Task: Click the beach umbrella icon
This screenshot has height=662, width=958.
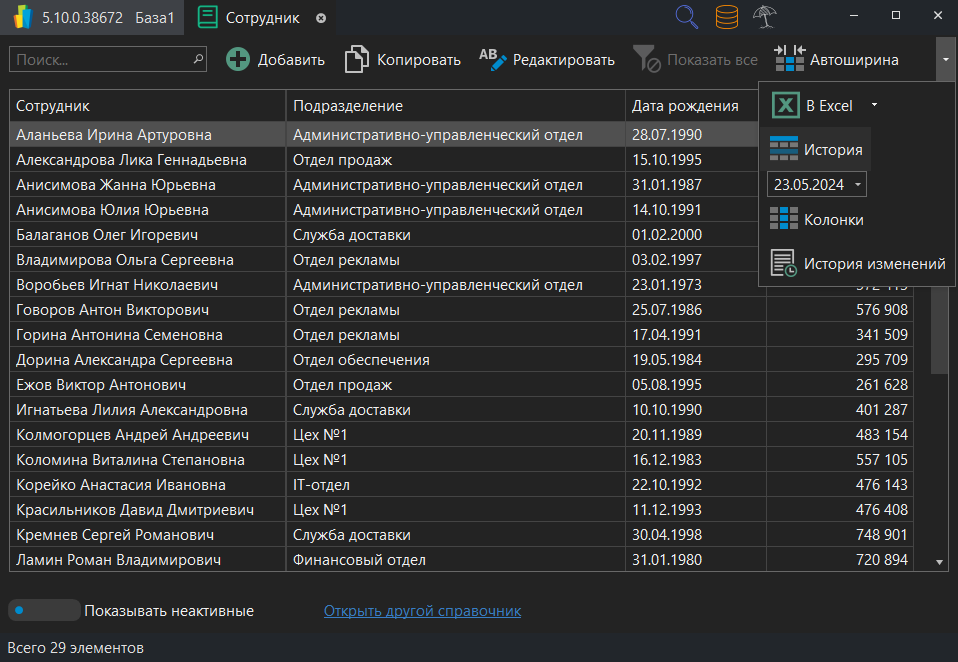Action: tap(766, 17)
